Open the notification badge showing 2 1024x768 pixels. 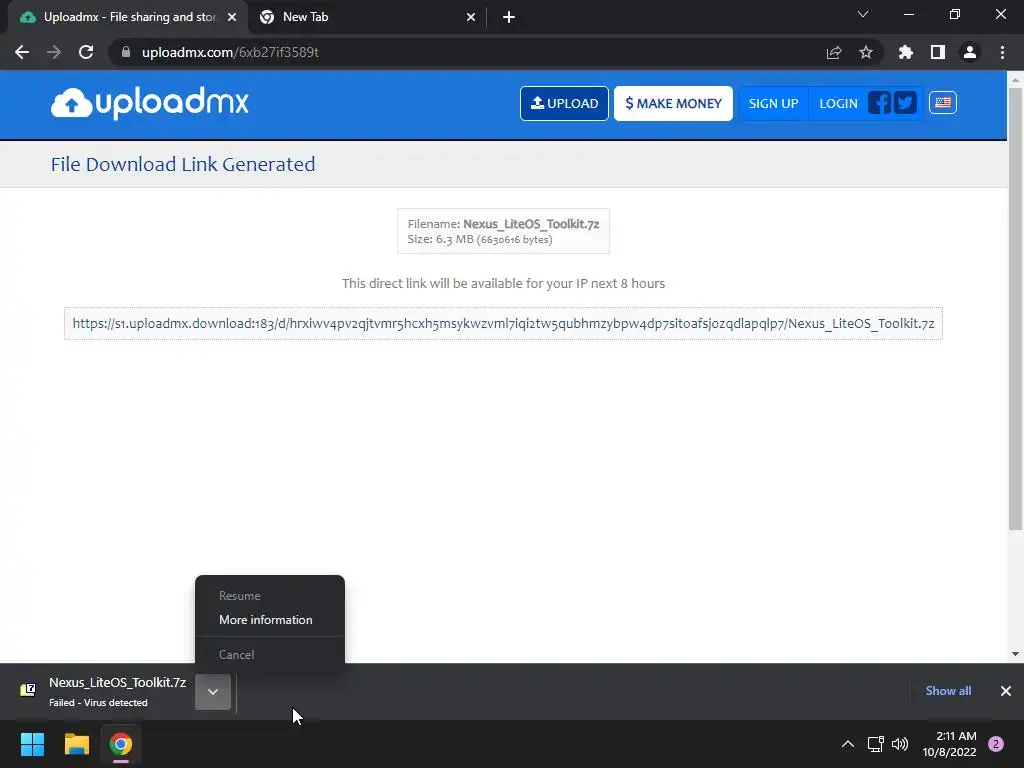996,744
